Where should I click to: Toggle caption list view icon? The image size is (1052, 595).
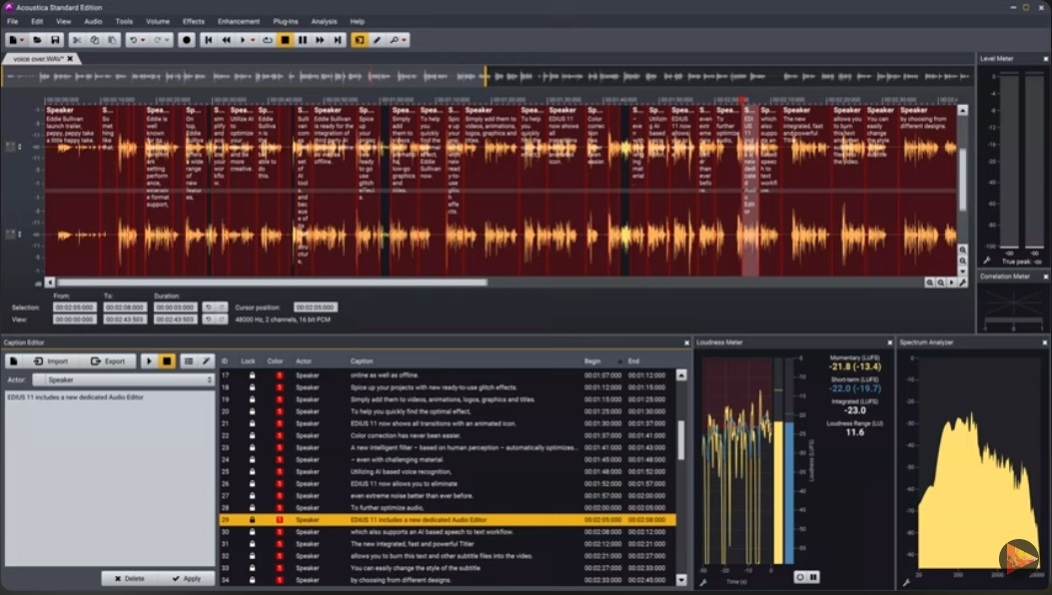point(189,361)
